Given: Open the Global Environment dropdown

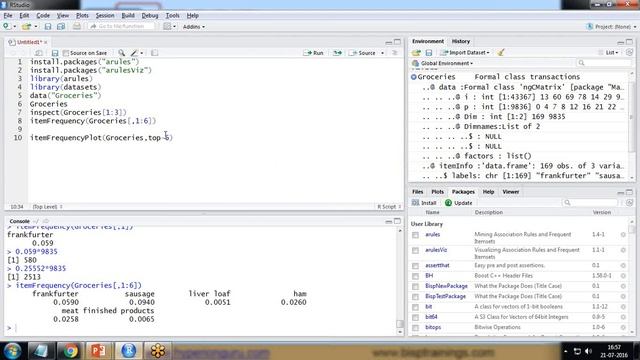Looking at the screenshot, I should pyautogui.click(x=442, y=63).
